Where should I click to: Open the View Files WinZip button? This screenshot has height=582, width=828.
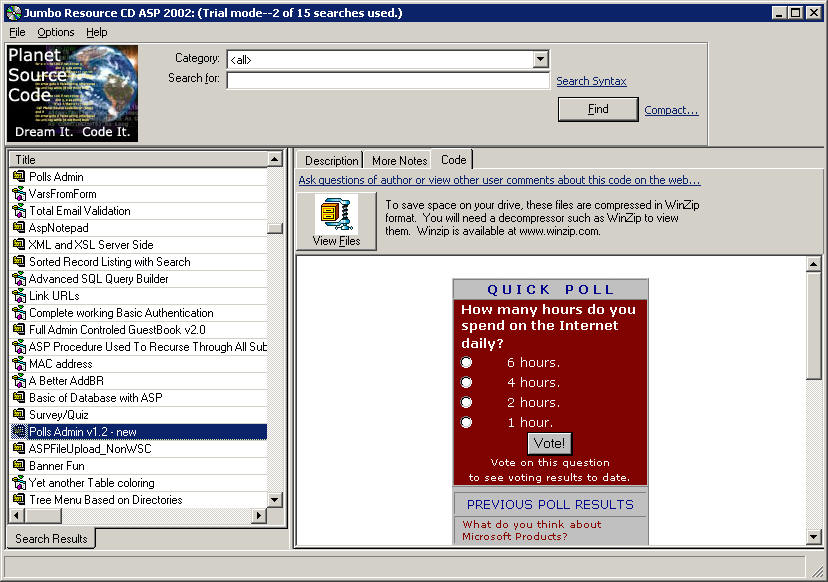336,221
